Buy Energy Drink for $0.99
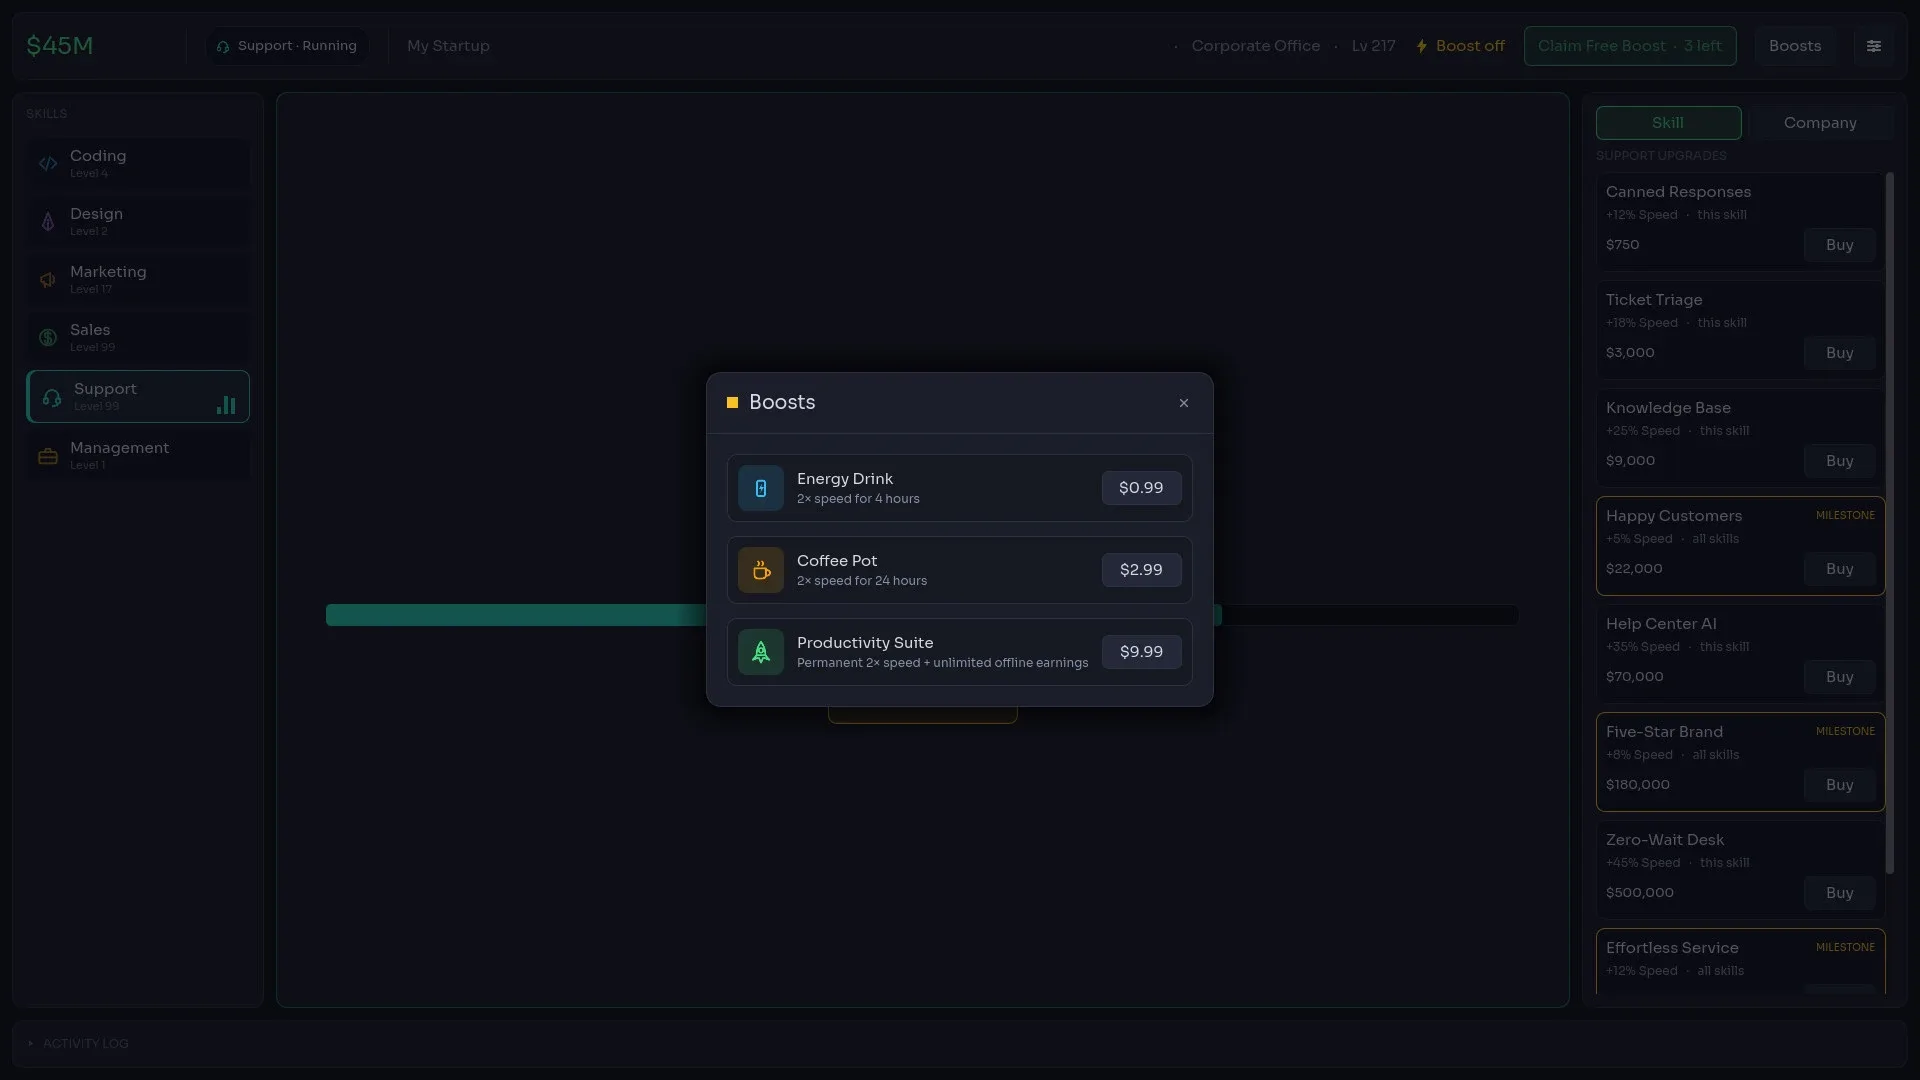 pyautogui.click(x=1141, y=488)
